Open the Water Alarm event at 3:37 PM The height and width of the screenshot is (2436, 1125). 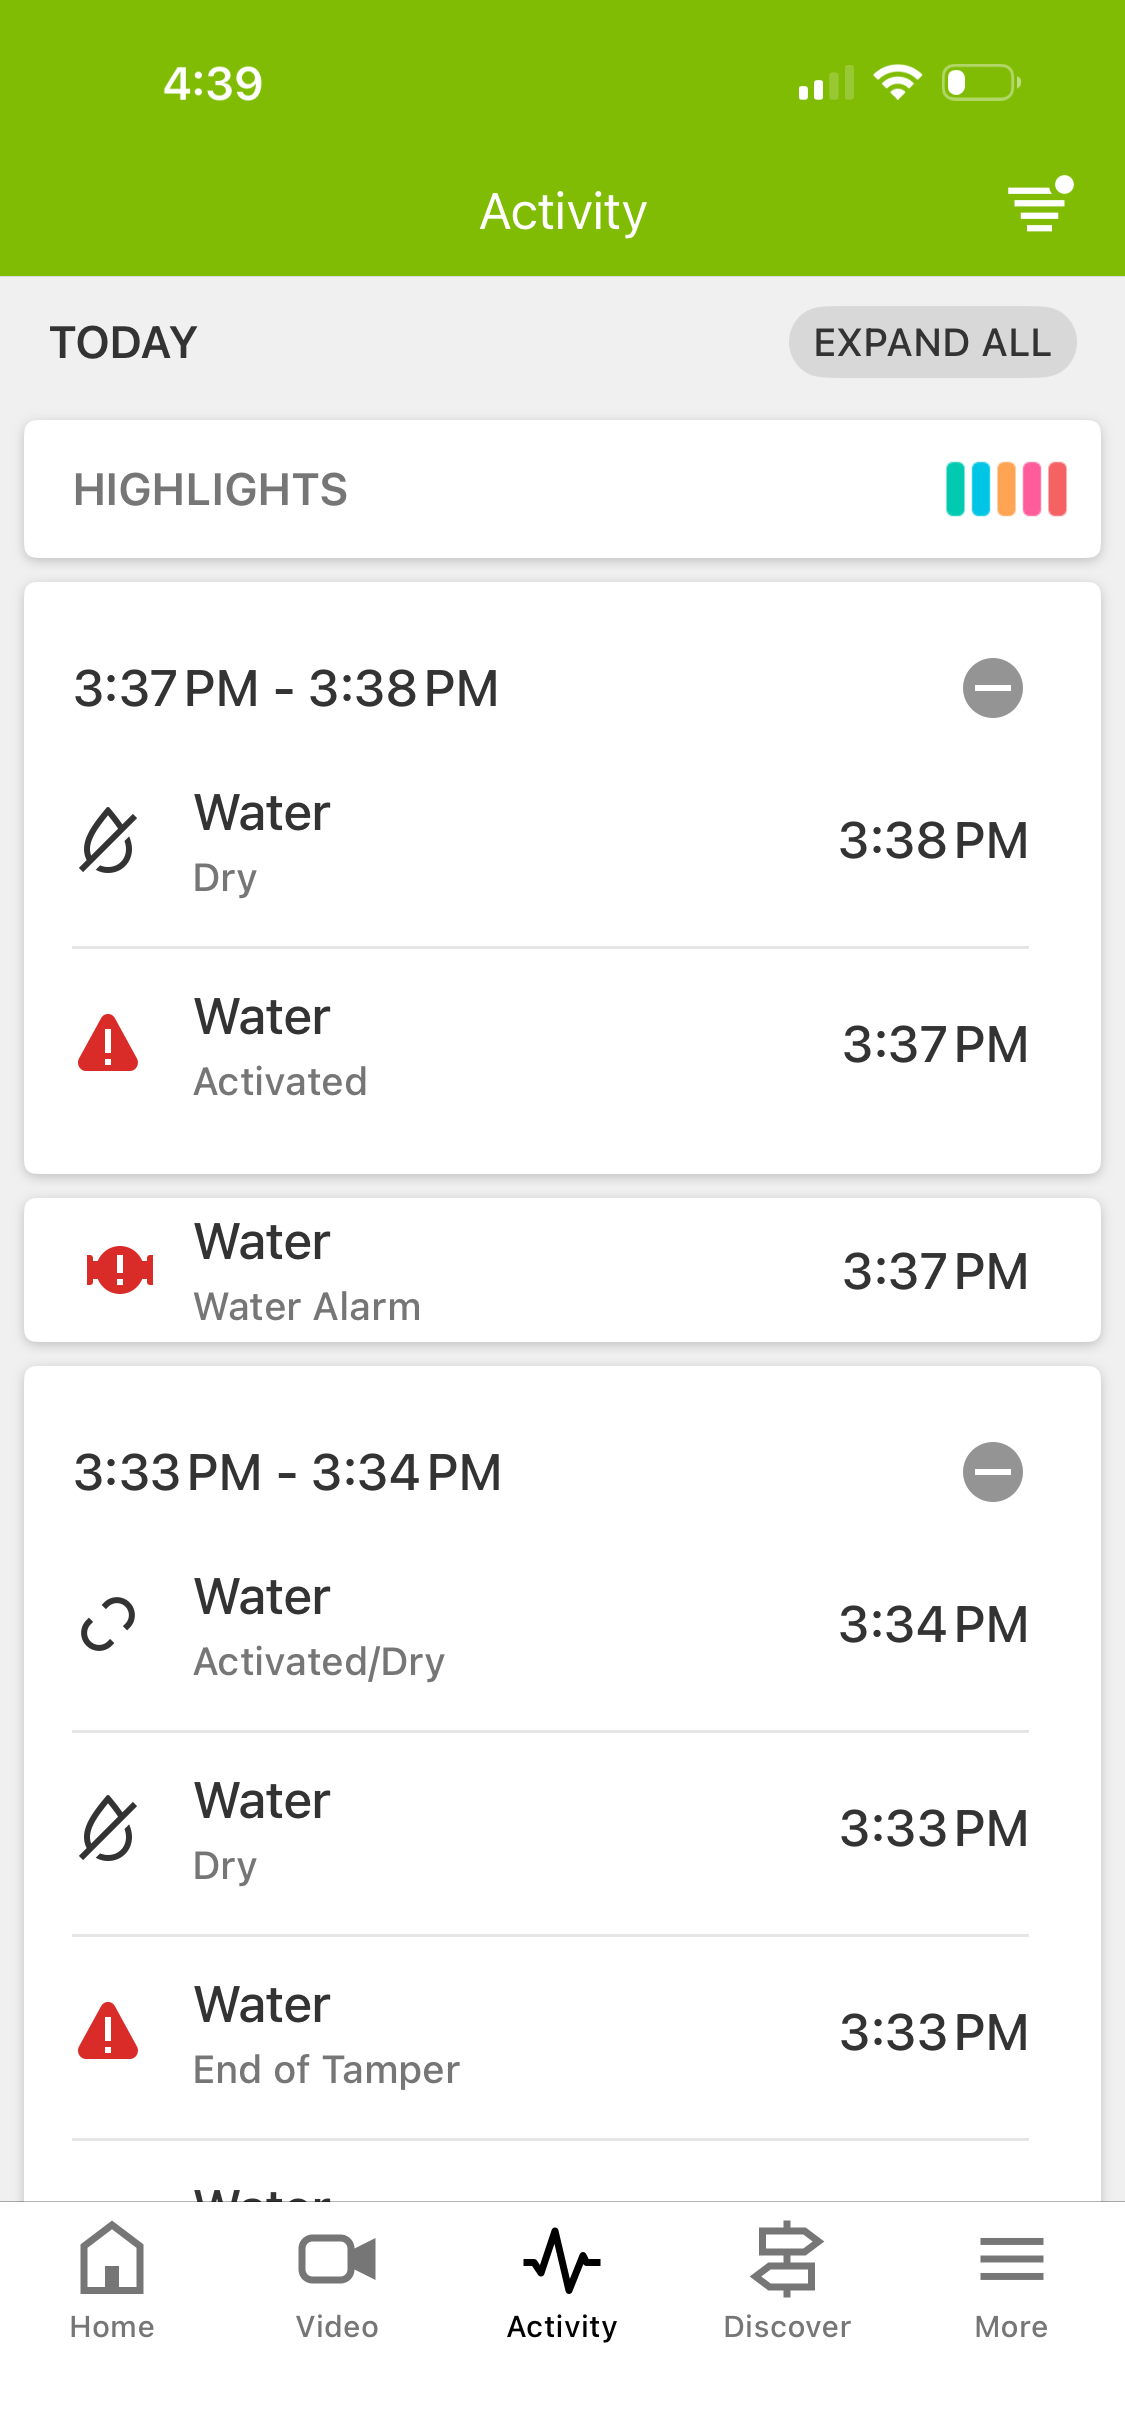pos(562,1270)
